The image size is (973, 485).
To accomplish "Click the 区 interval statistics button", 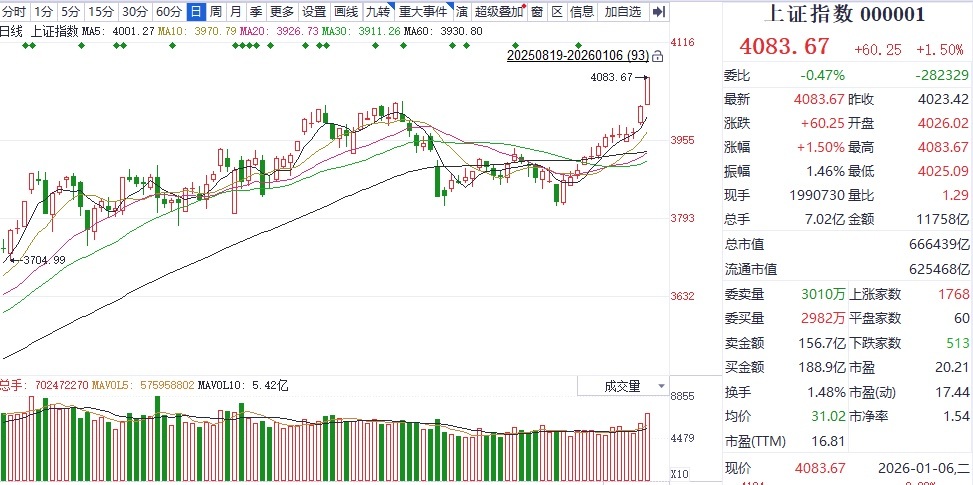I will click(557, 12).
